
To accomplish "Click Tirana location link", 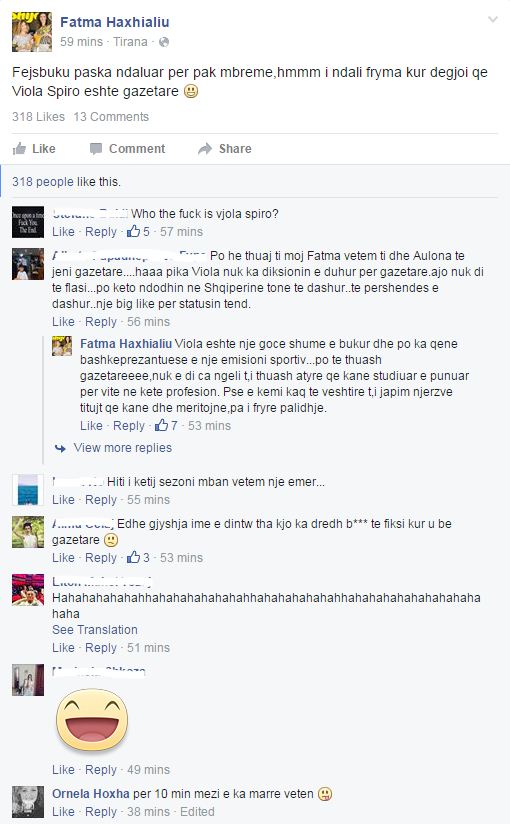I will click(130, 42).
